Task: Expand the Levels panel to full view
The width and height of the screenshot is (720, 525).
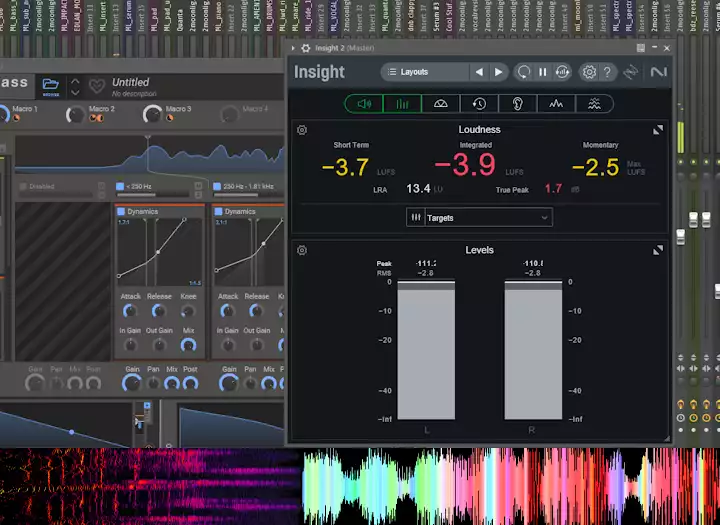Action: tap(658, 250)
